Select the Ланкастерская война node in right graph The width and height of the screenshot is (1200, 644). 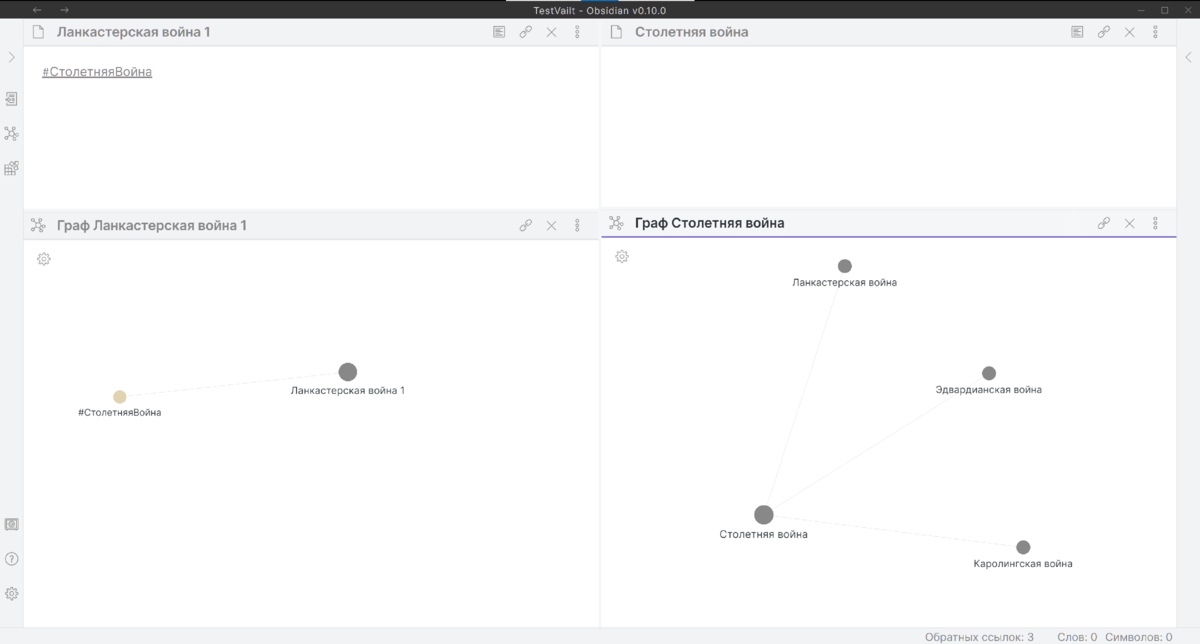[845, 266]
